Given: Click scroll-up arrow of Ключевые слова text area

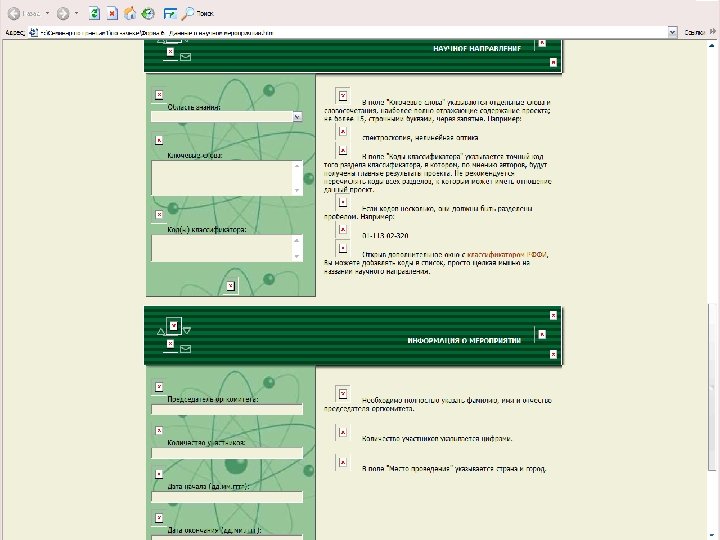Looking at the screenshot, I should [x=297, y=166].
